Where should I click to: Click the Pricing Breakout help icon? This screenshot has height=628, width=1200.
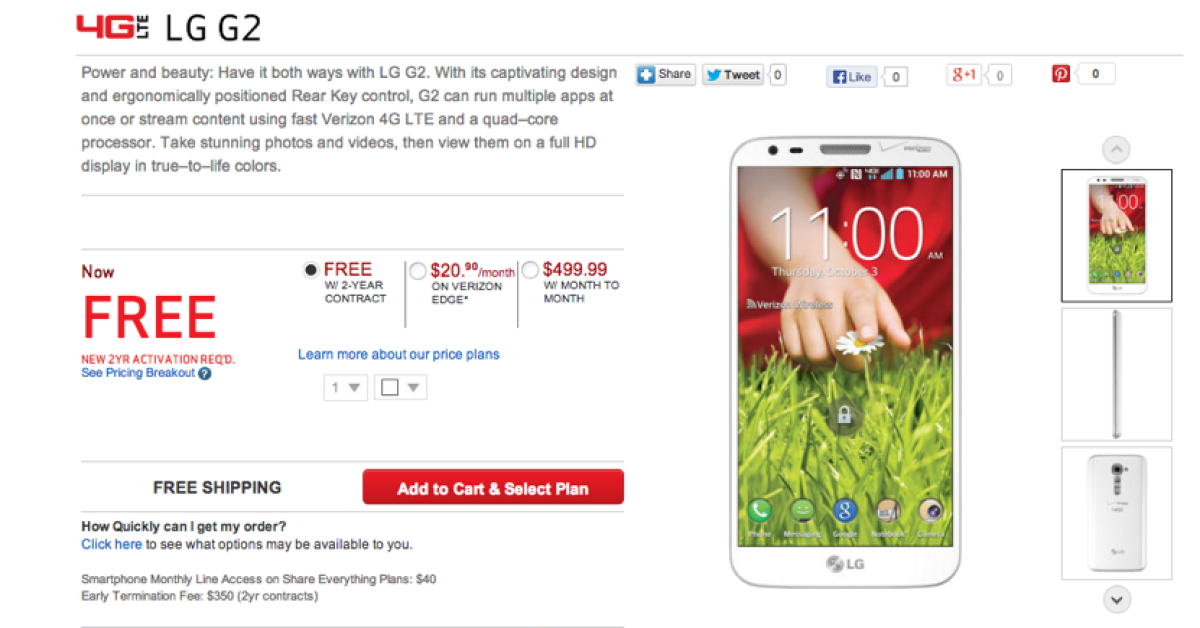pos(205,374)
